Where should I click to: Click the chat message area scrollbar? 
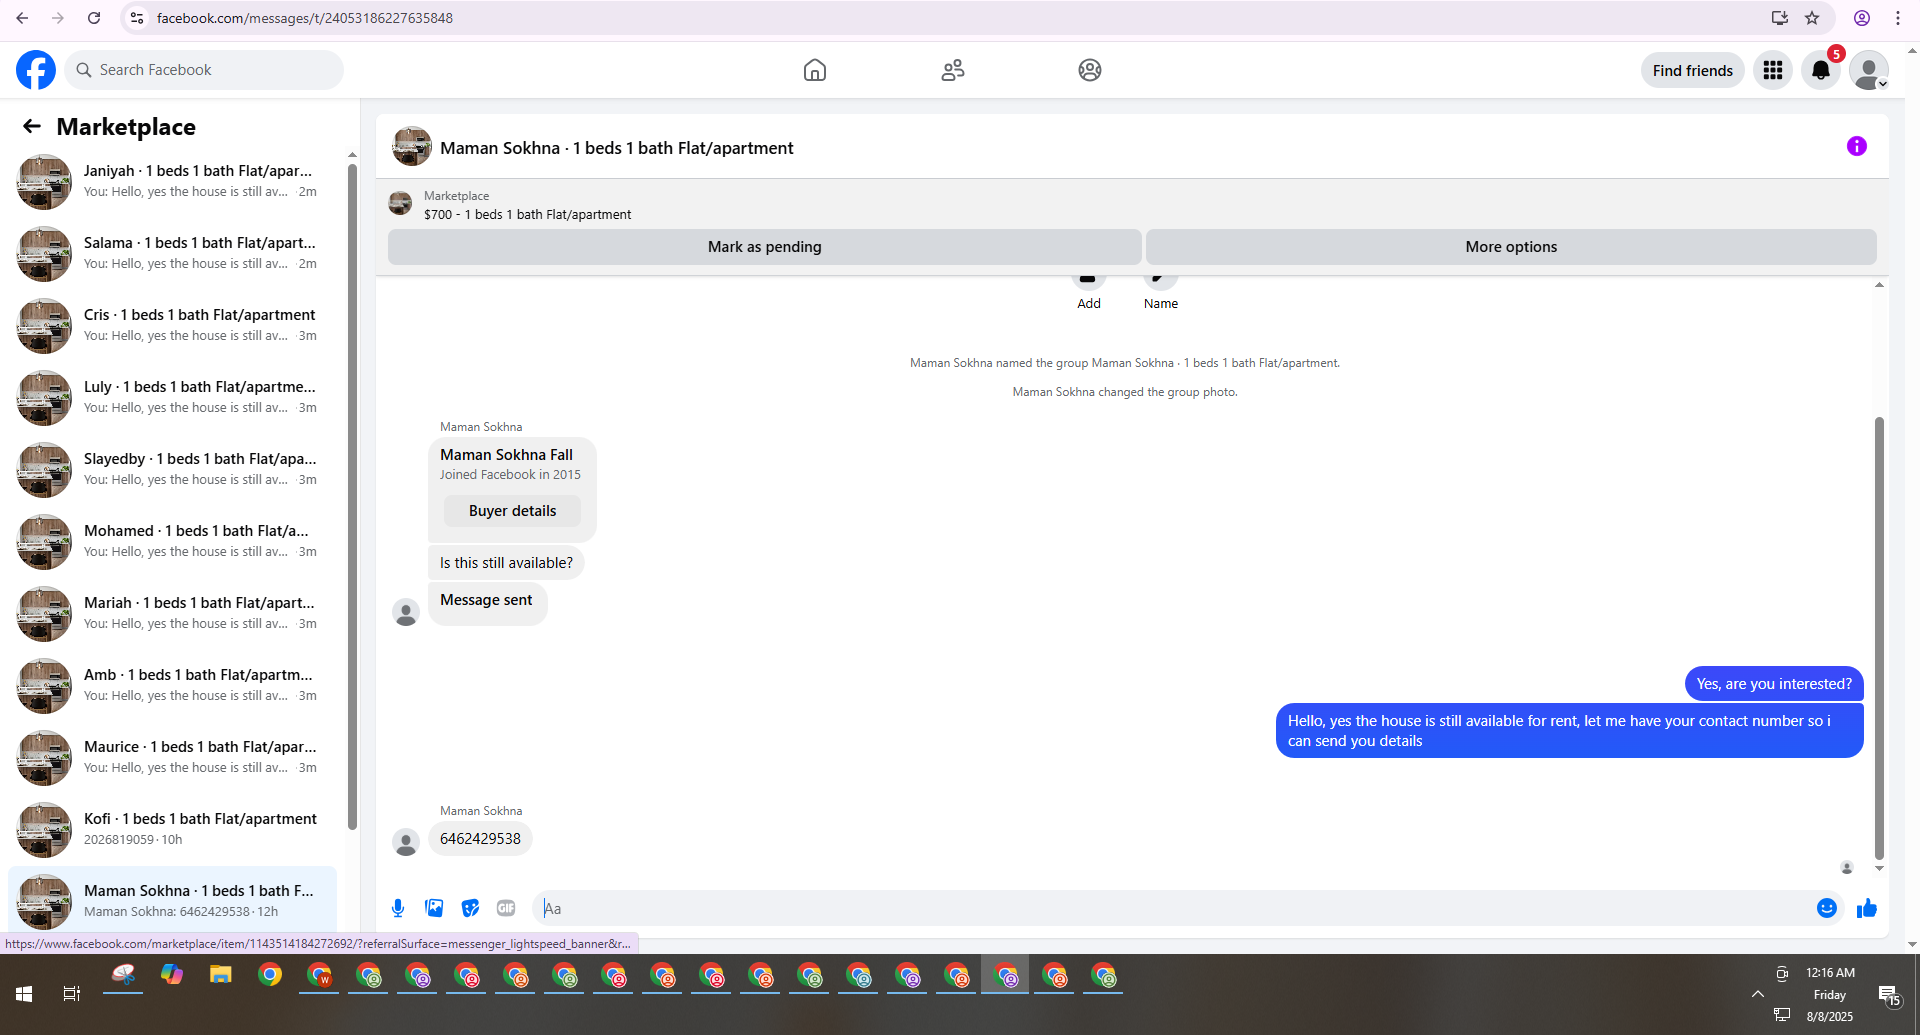point(1879,638)
